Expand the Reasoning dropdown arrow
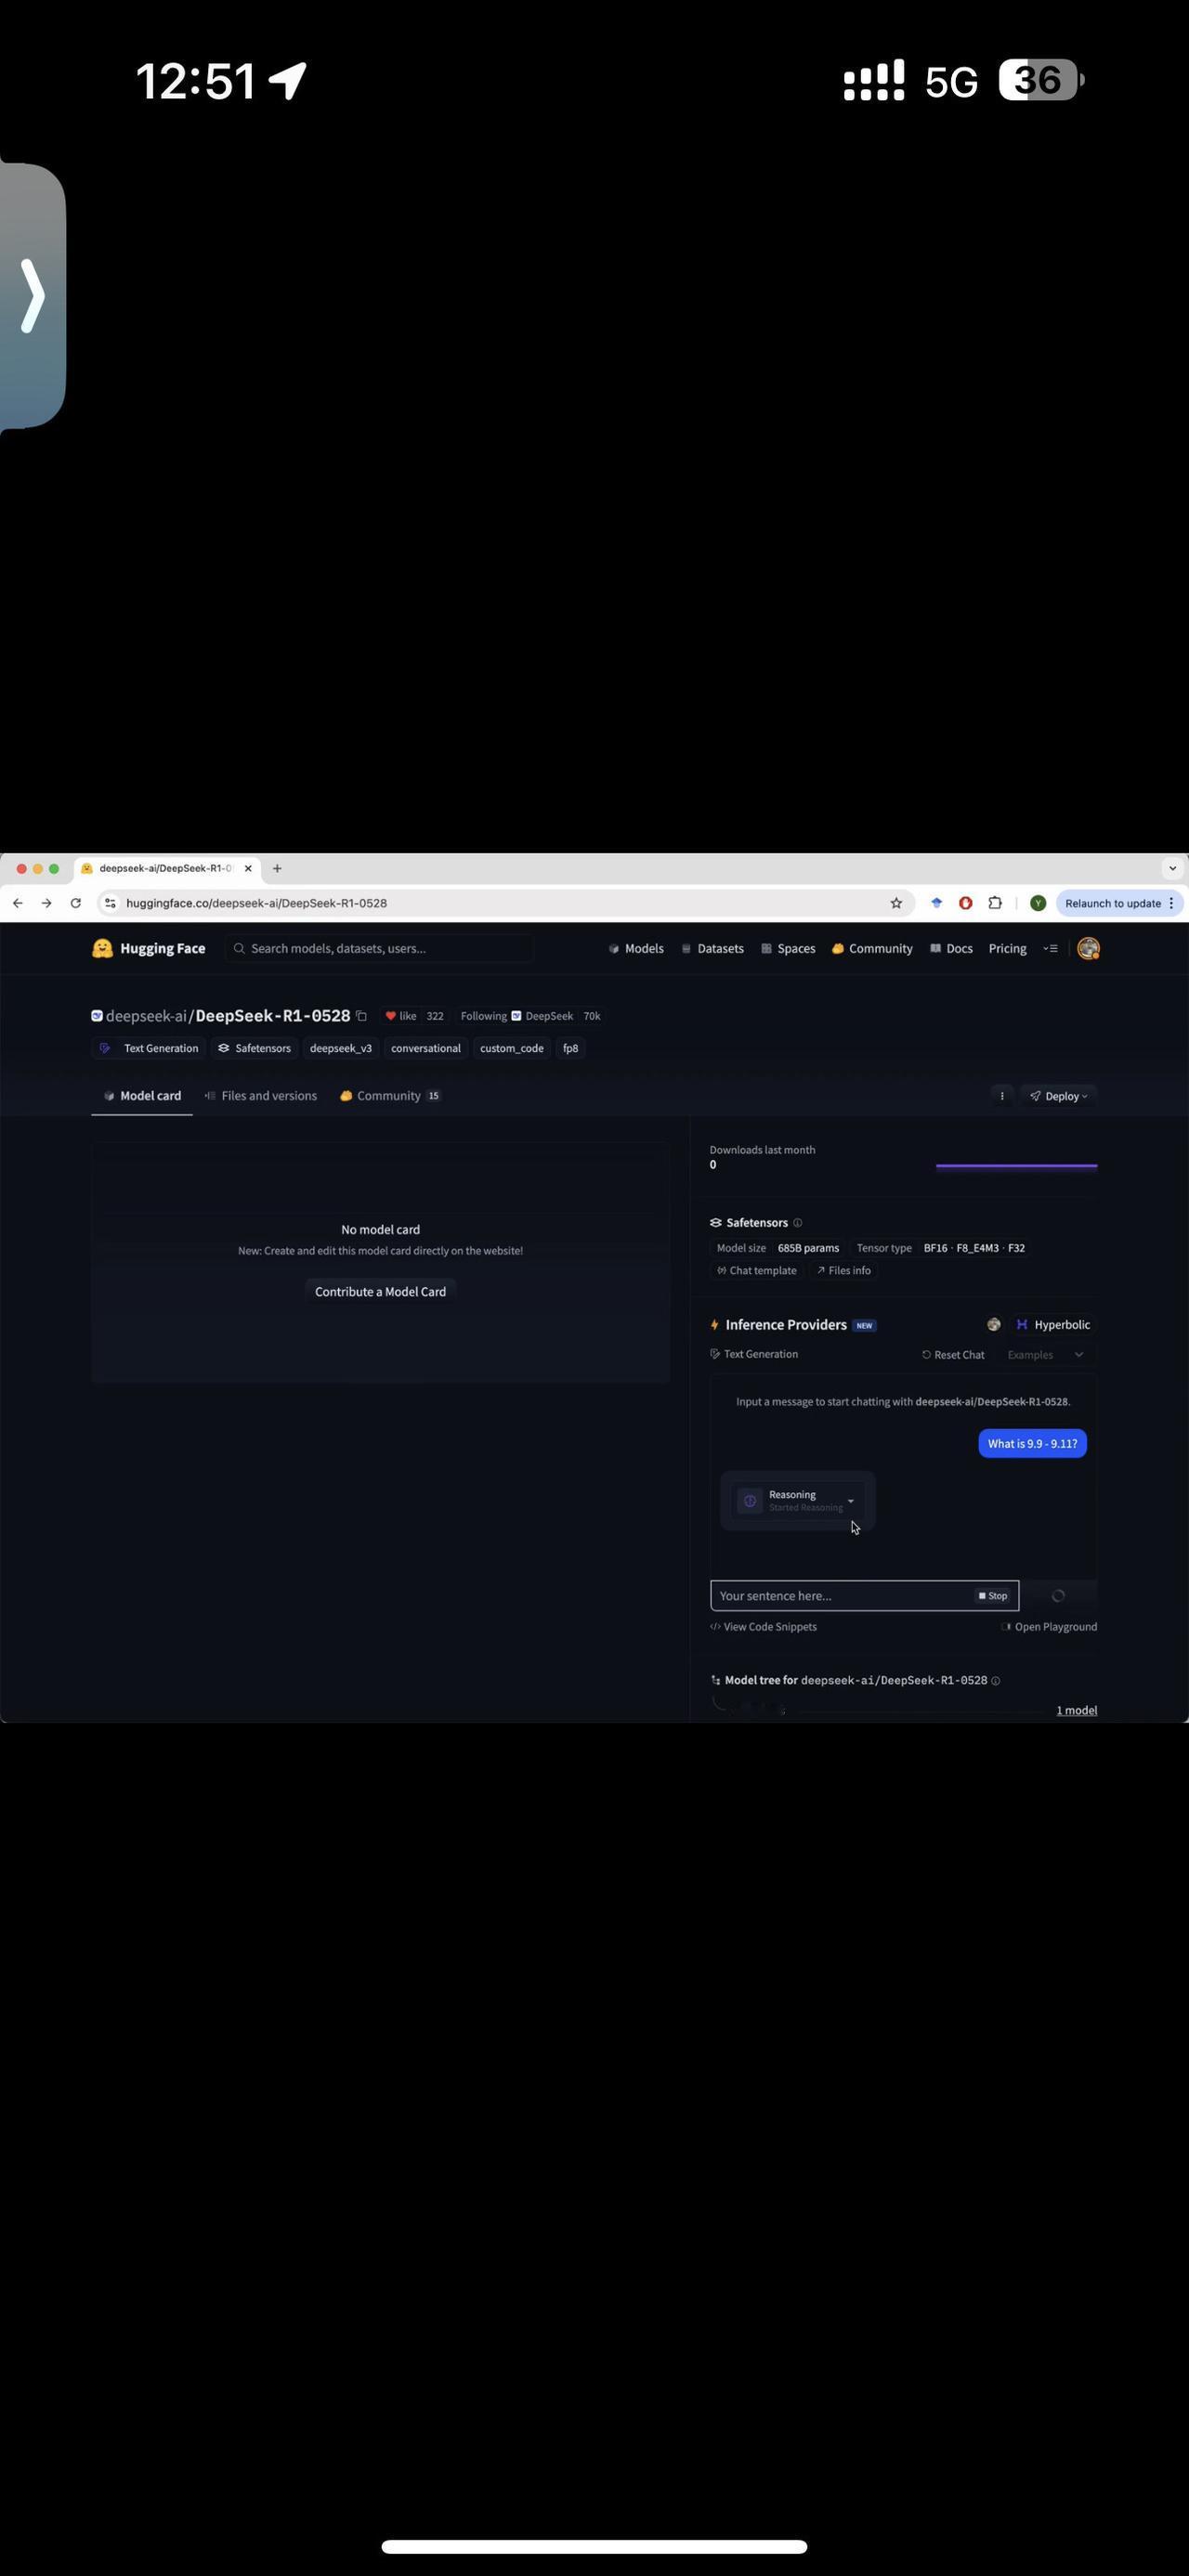The width and height of the screenshot is (1189, 2576). pyautogui.click(x=851, y=1501)
